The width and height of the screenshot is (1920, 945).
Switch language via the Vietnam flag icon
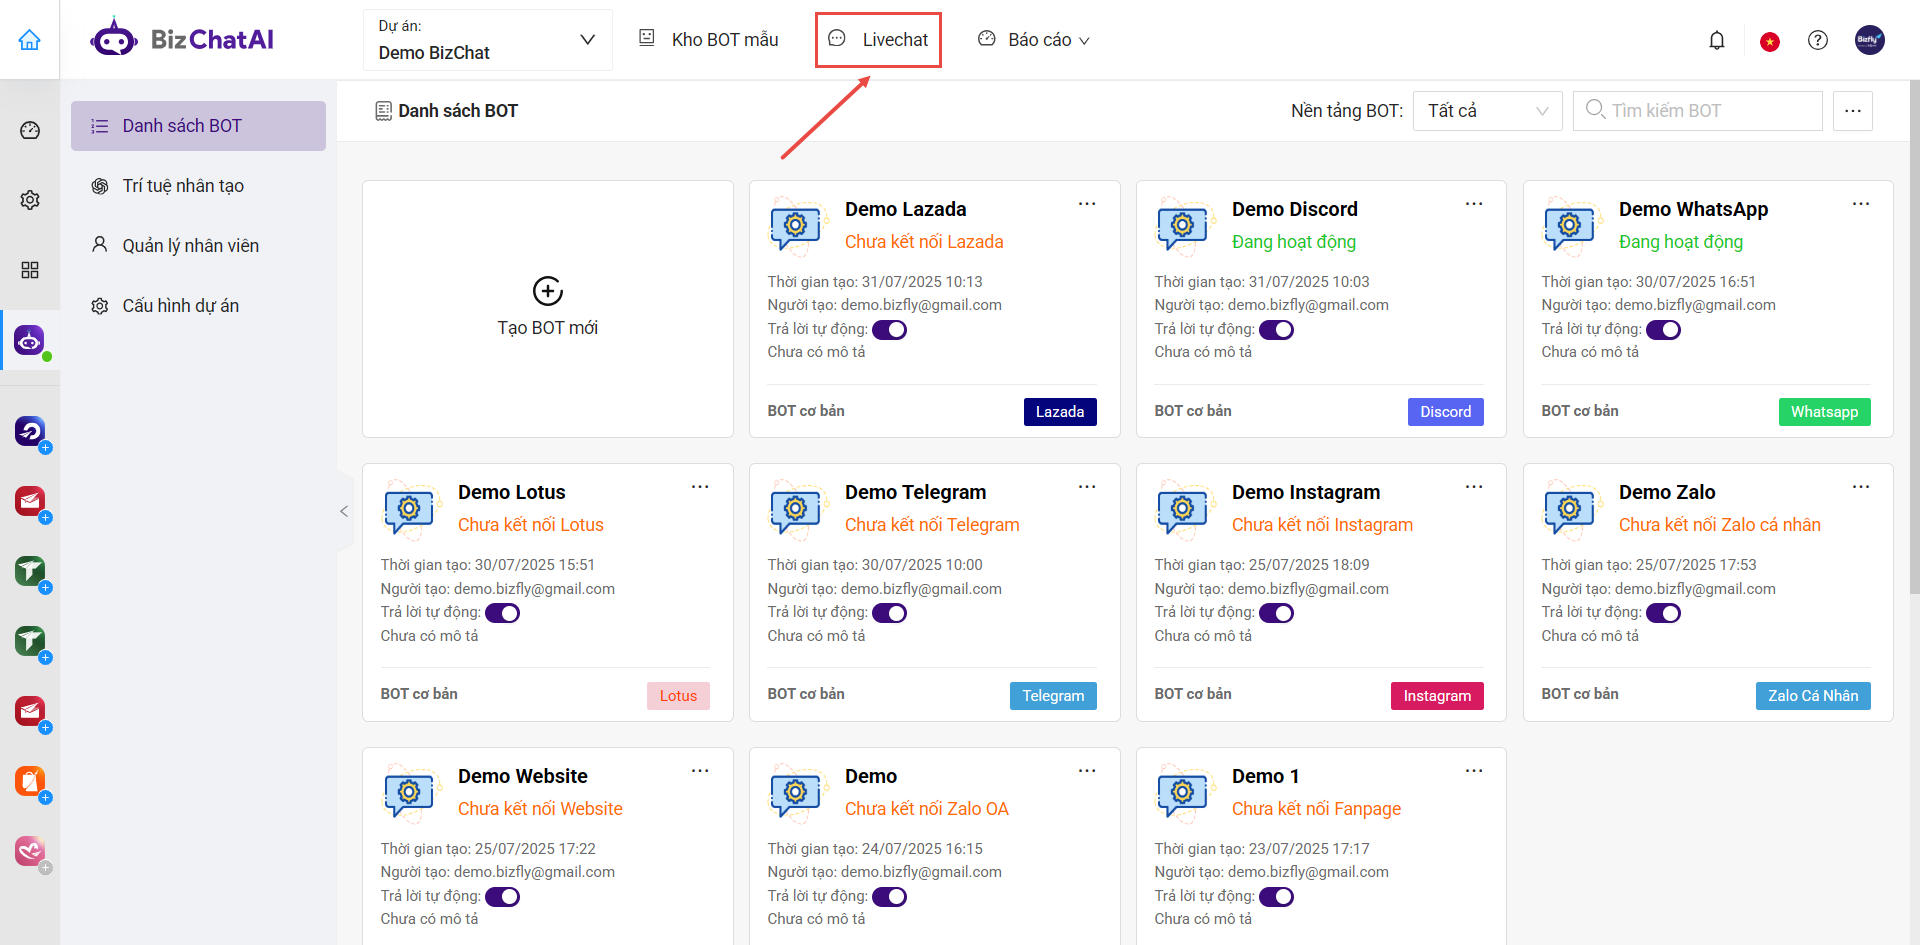click(1769, 41)
